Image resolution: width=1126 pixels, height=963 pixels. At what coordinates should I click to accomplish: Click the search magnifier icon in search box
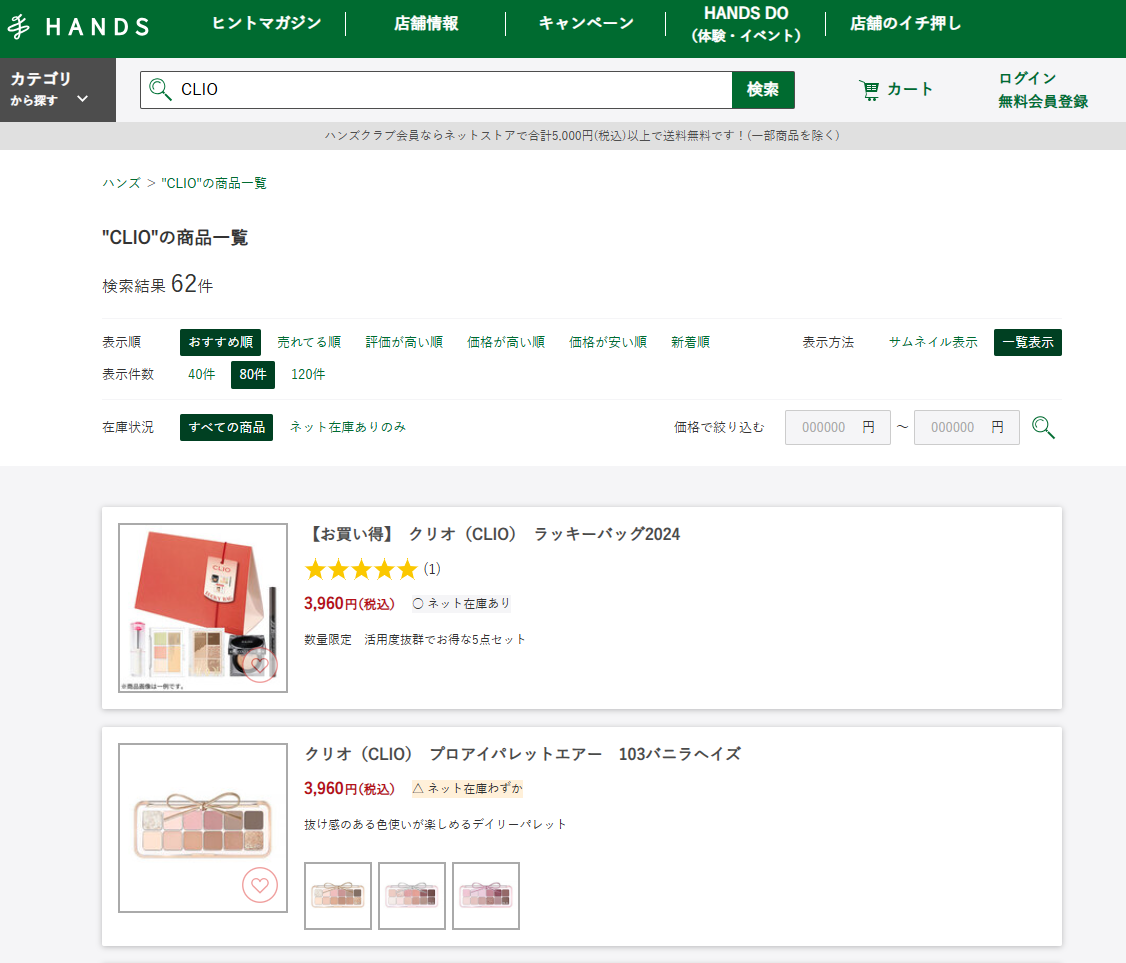coord(160,90)
